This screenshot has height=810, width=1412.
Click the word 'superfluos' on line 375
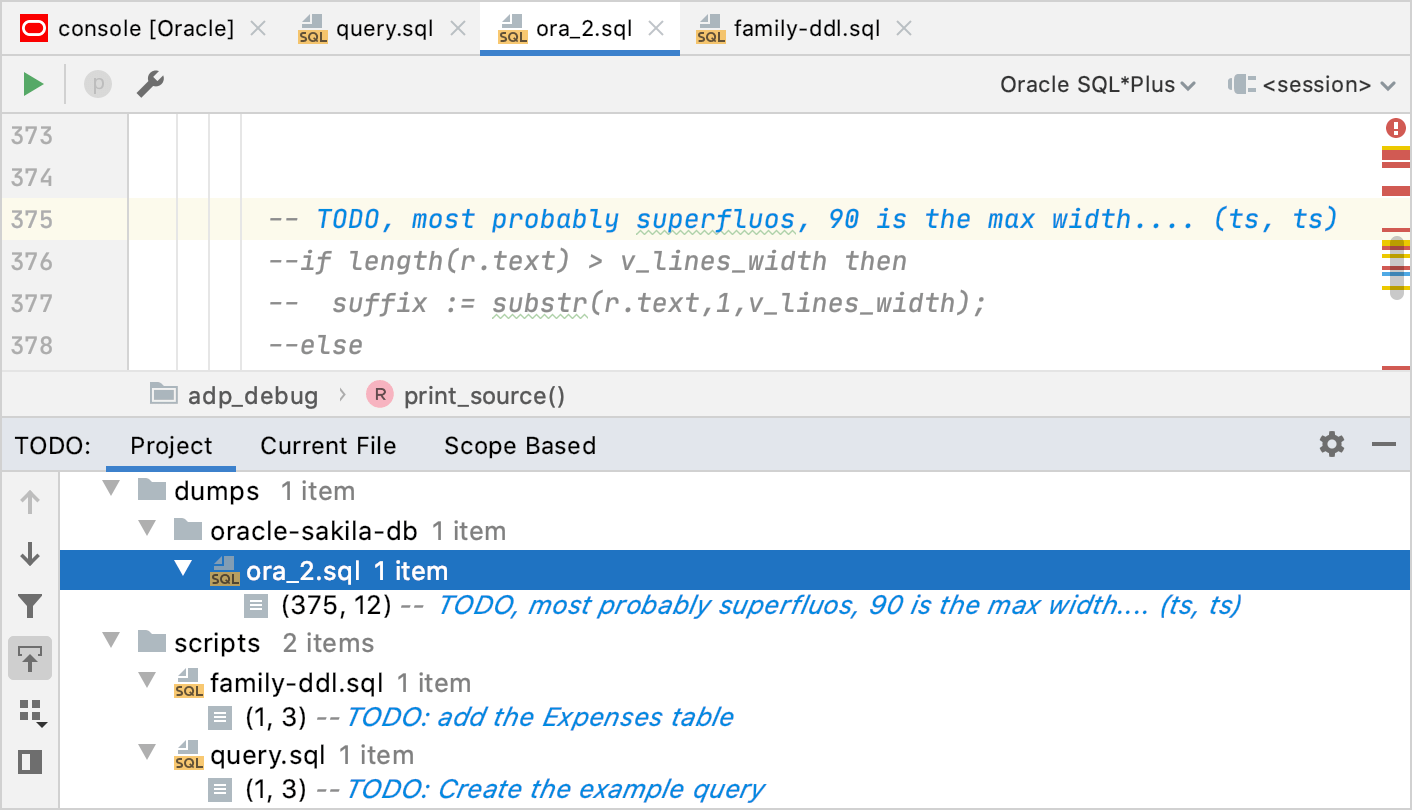tap(715, 219)
